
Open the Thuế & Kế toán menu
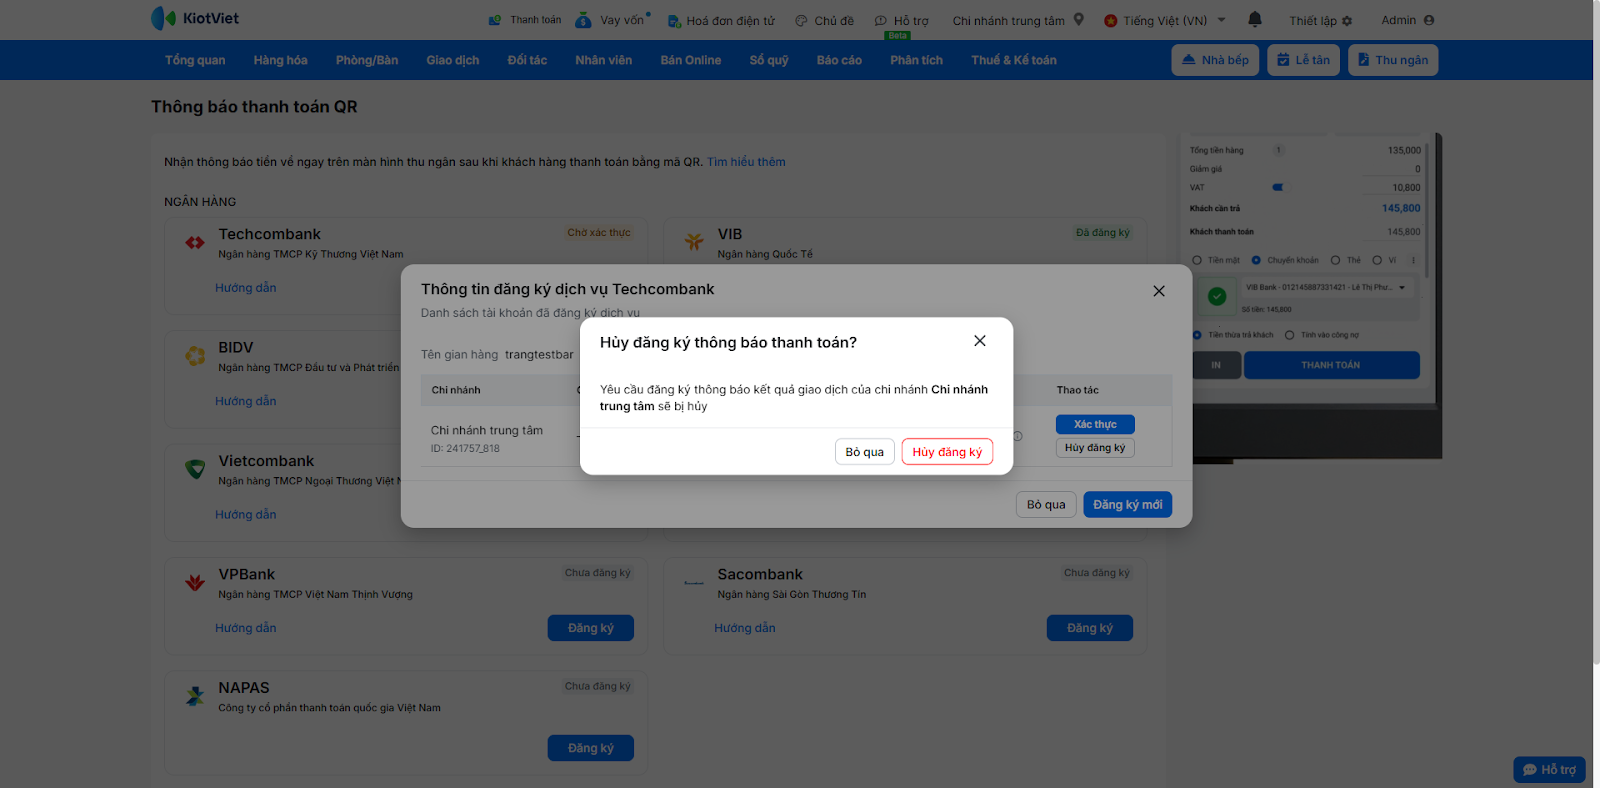click(1014, 60)
